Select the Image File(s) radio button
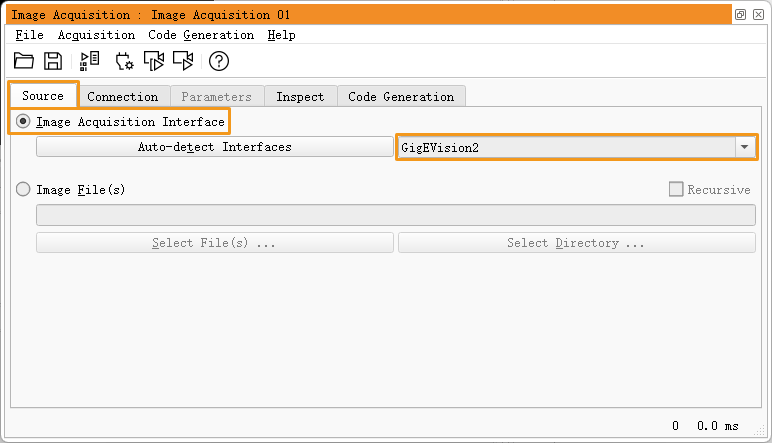Screen dimensions: 772x443 (x=24, y=189)
